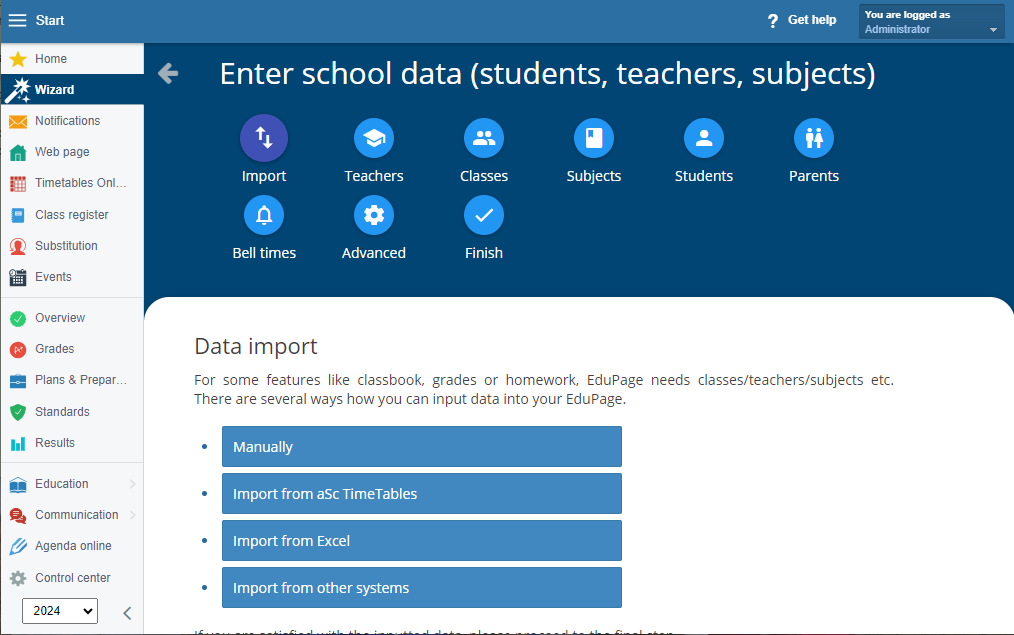The image size is (1014, 635).
Task: Click the Substitution person icon
Action: point(18,246)
